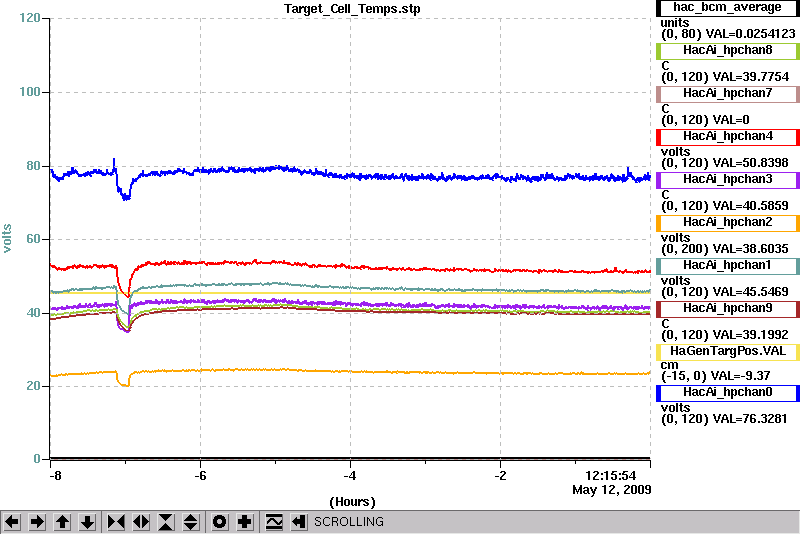The width and height of the screenshot is (800, 534).
Task: Click the 80 y-axis tick label
Action: pos(33,166)
